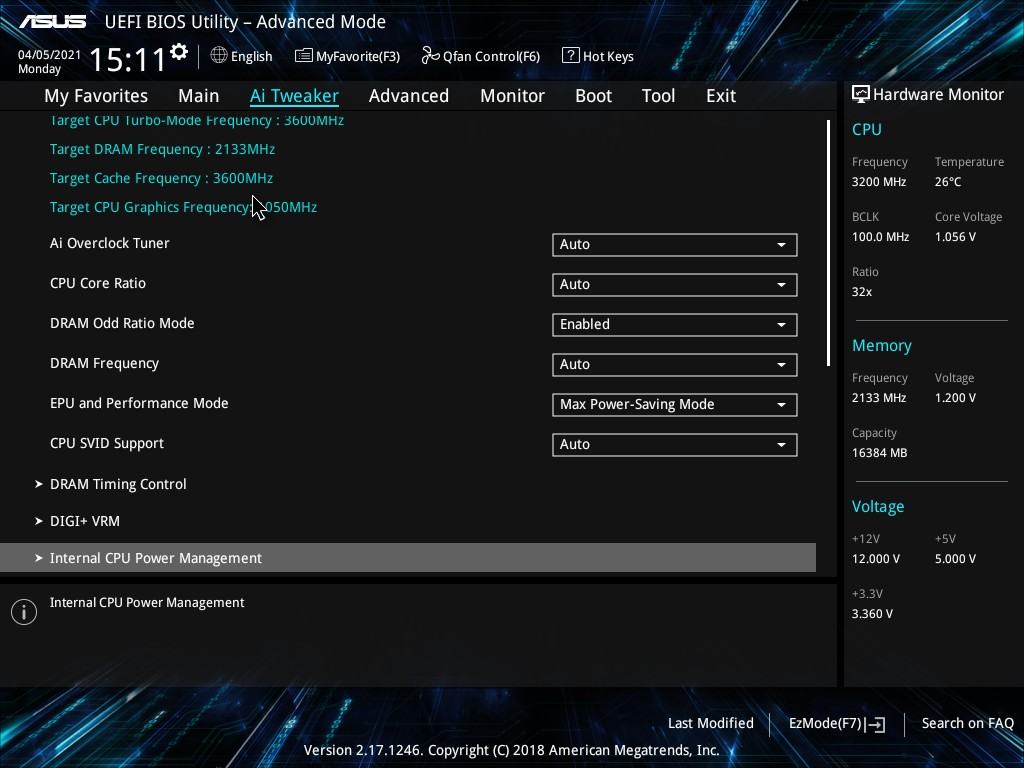The width and height of the screenshot is (1024, 768).
Task: Open the Monitor tab
Action: coord(513,96)
